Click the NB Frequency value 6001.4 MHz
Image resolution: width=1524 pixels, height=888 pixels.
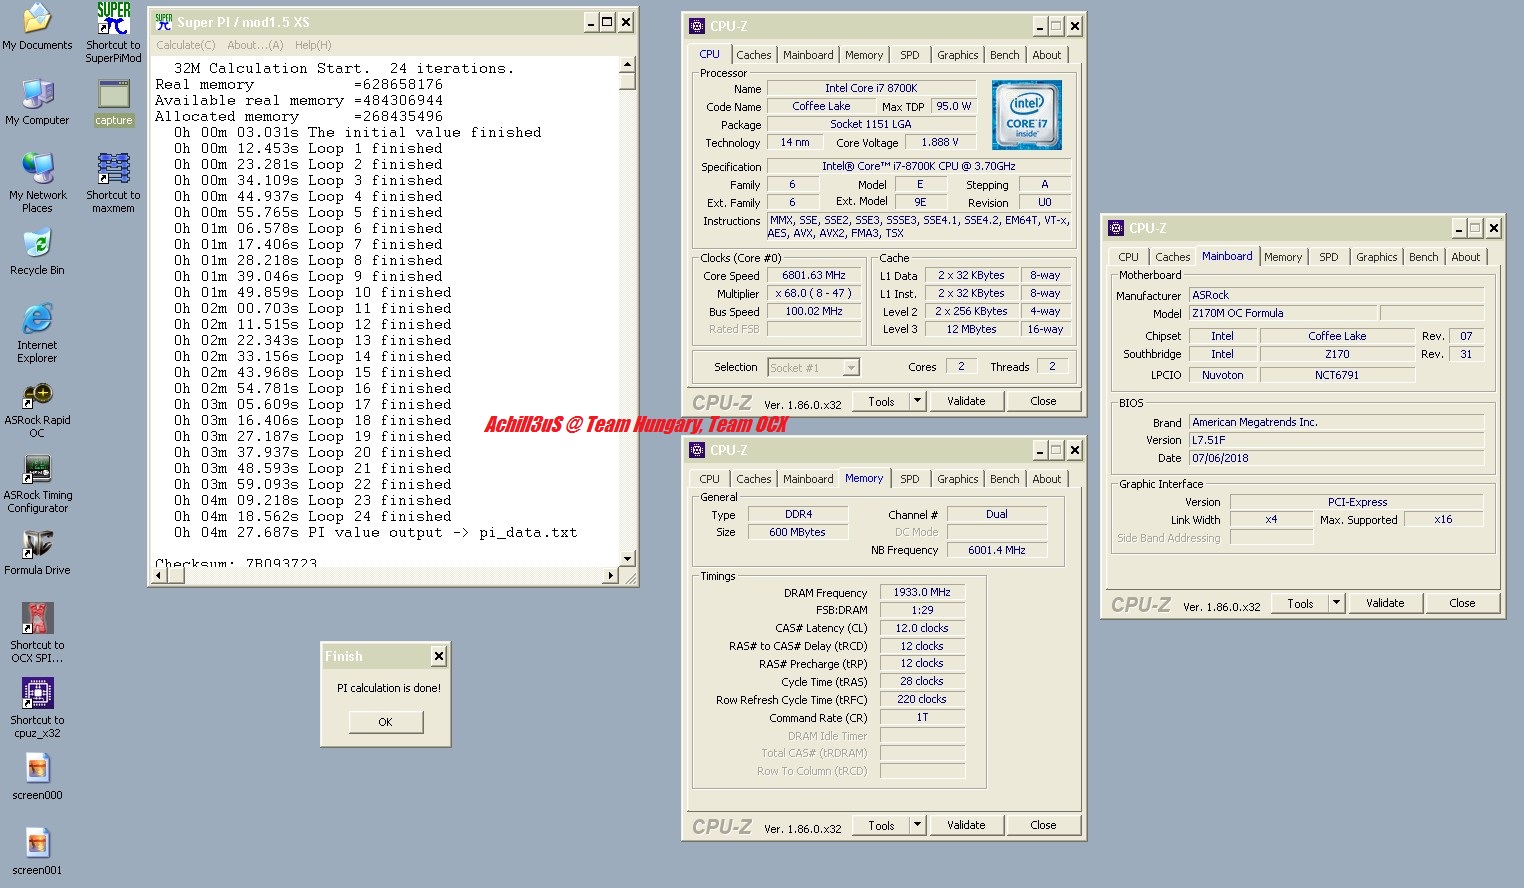pyautogui.click(x=997, y=550)
